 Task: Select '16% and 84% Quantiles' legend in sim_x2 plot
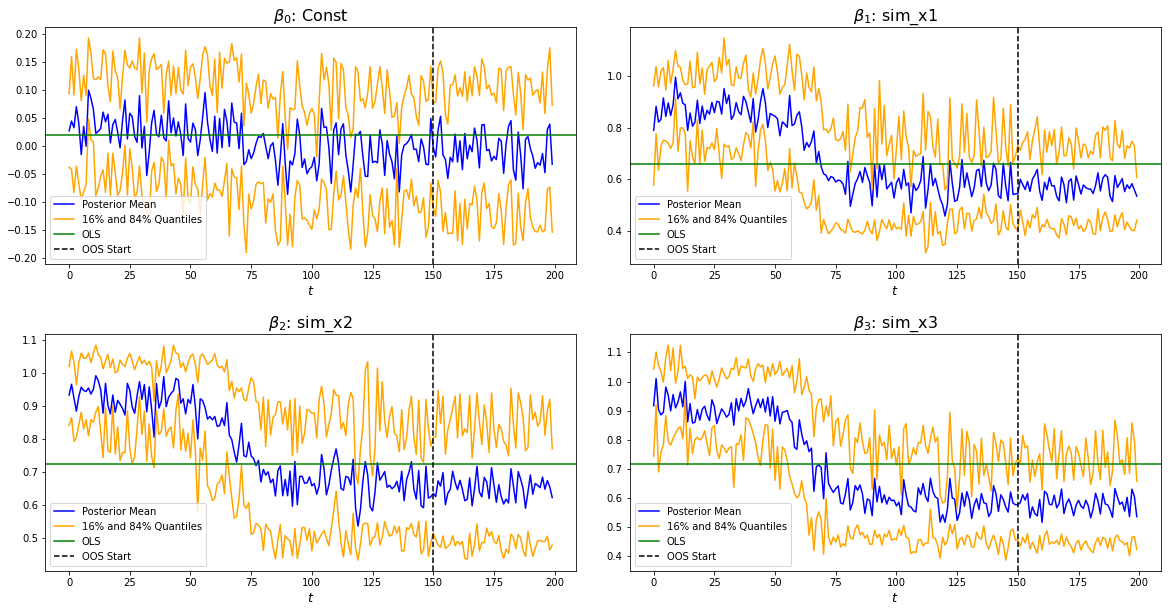127,526
